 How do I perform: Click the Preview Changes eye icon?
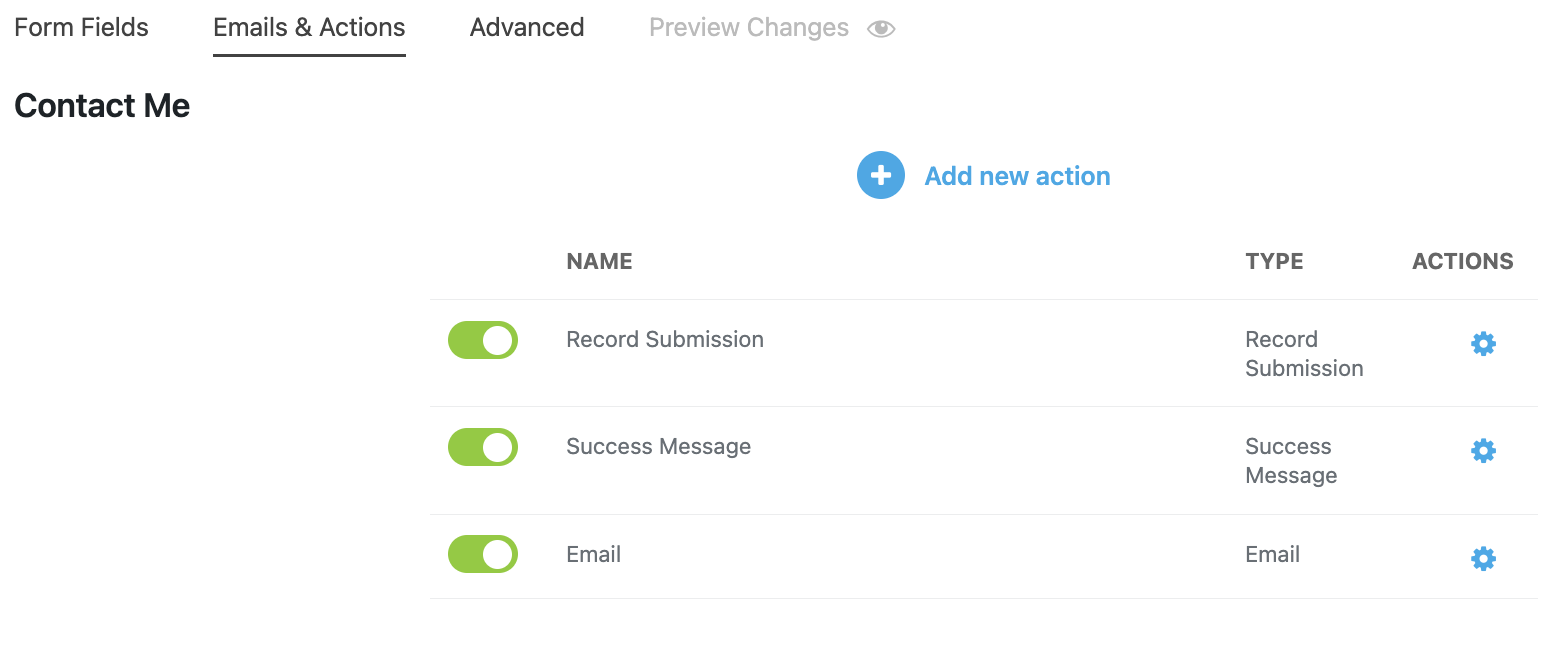881,29
